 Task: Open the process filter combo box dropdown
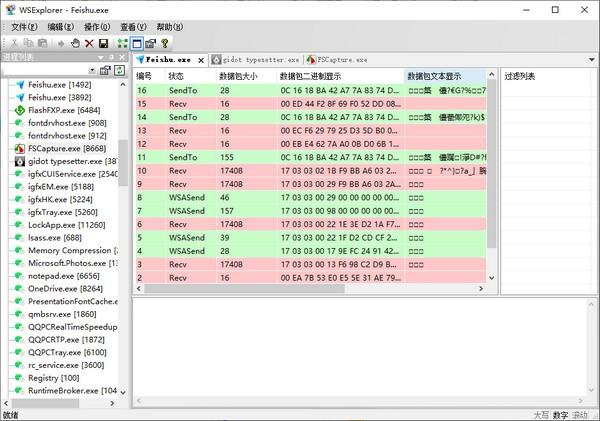(x=92, y=70)
